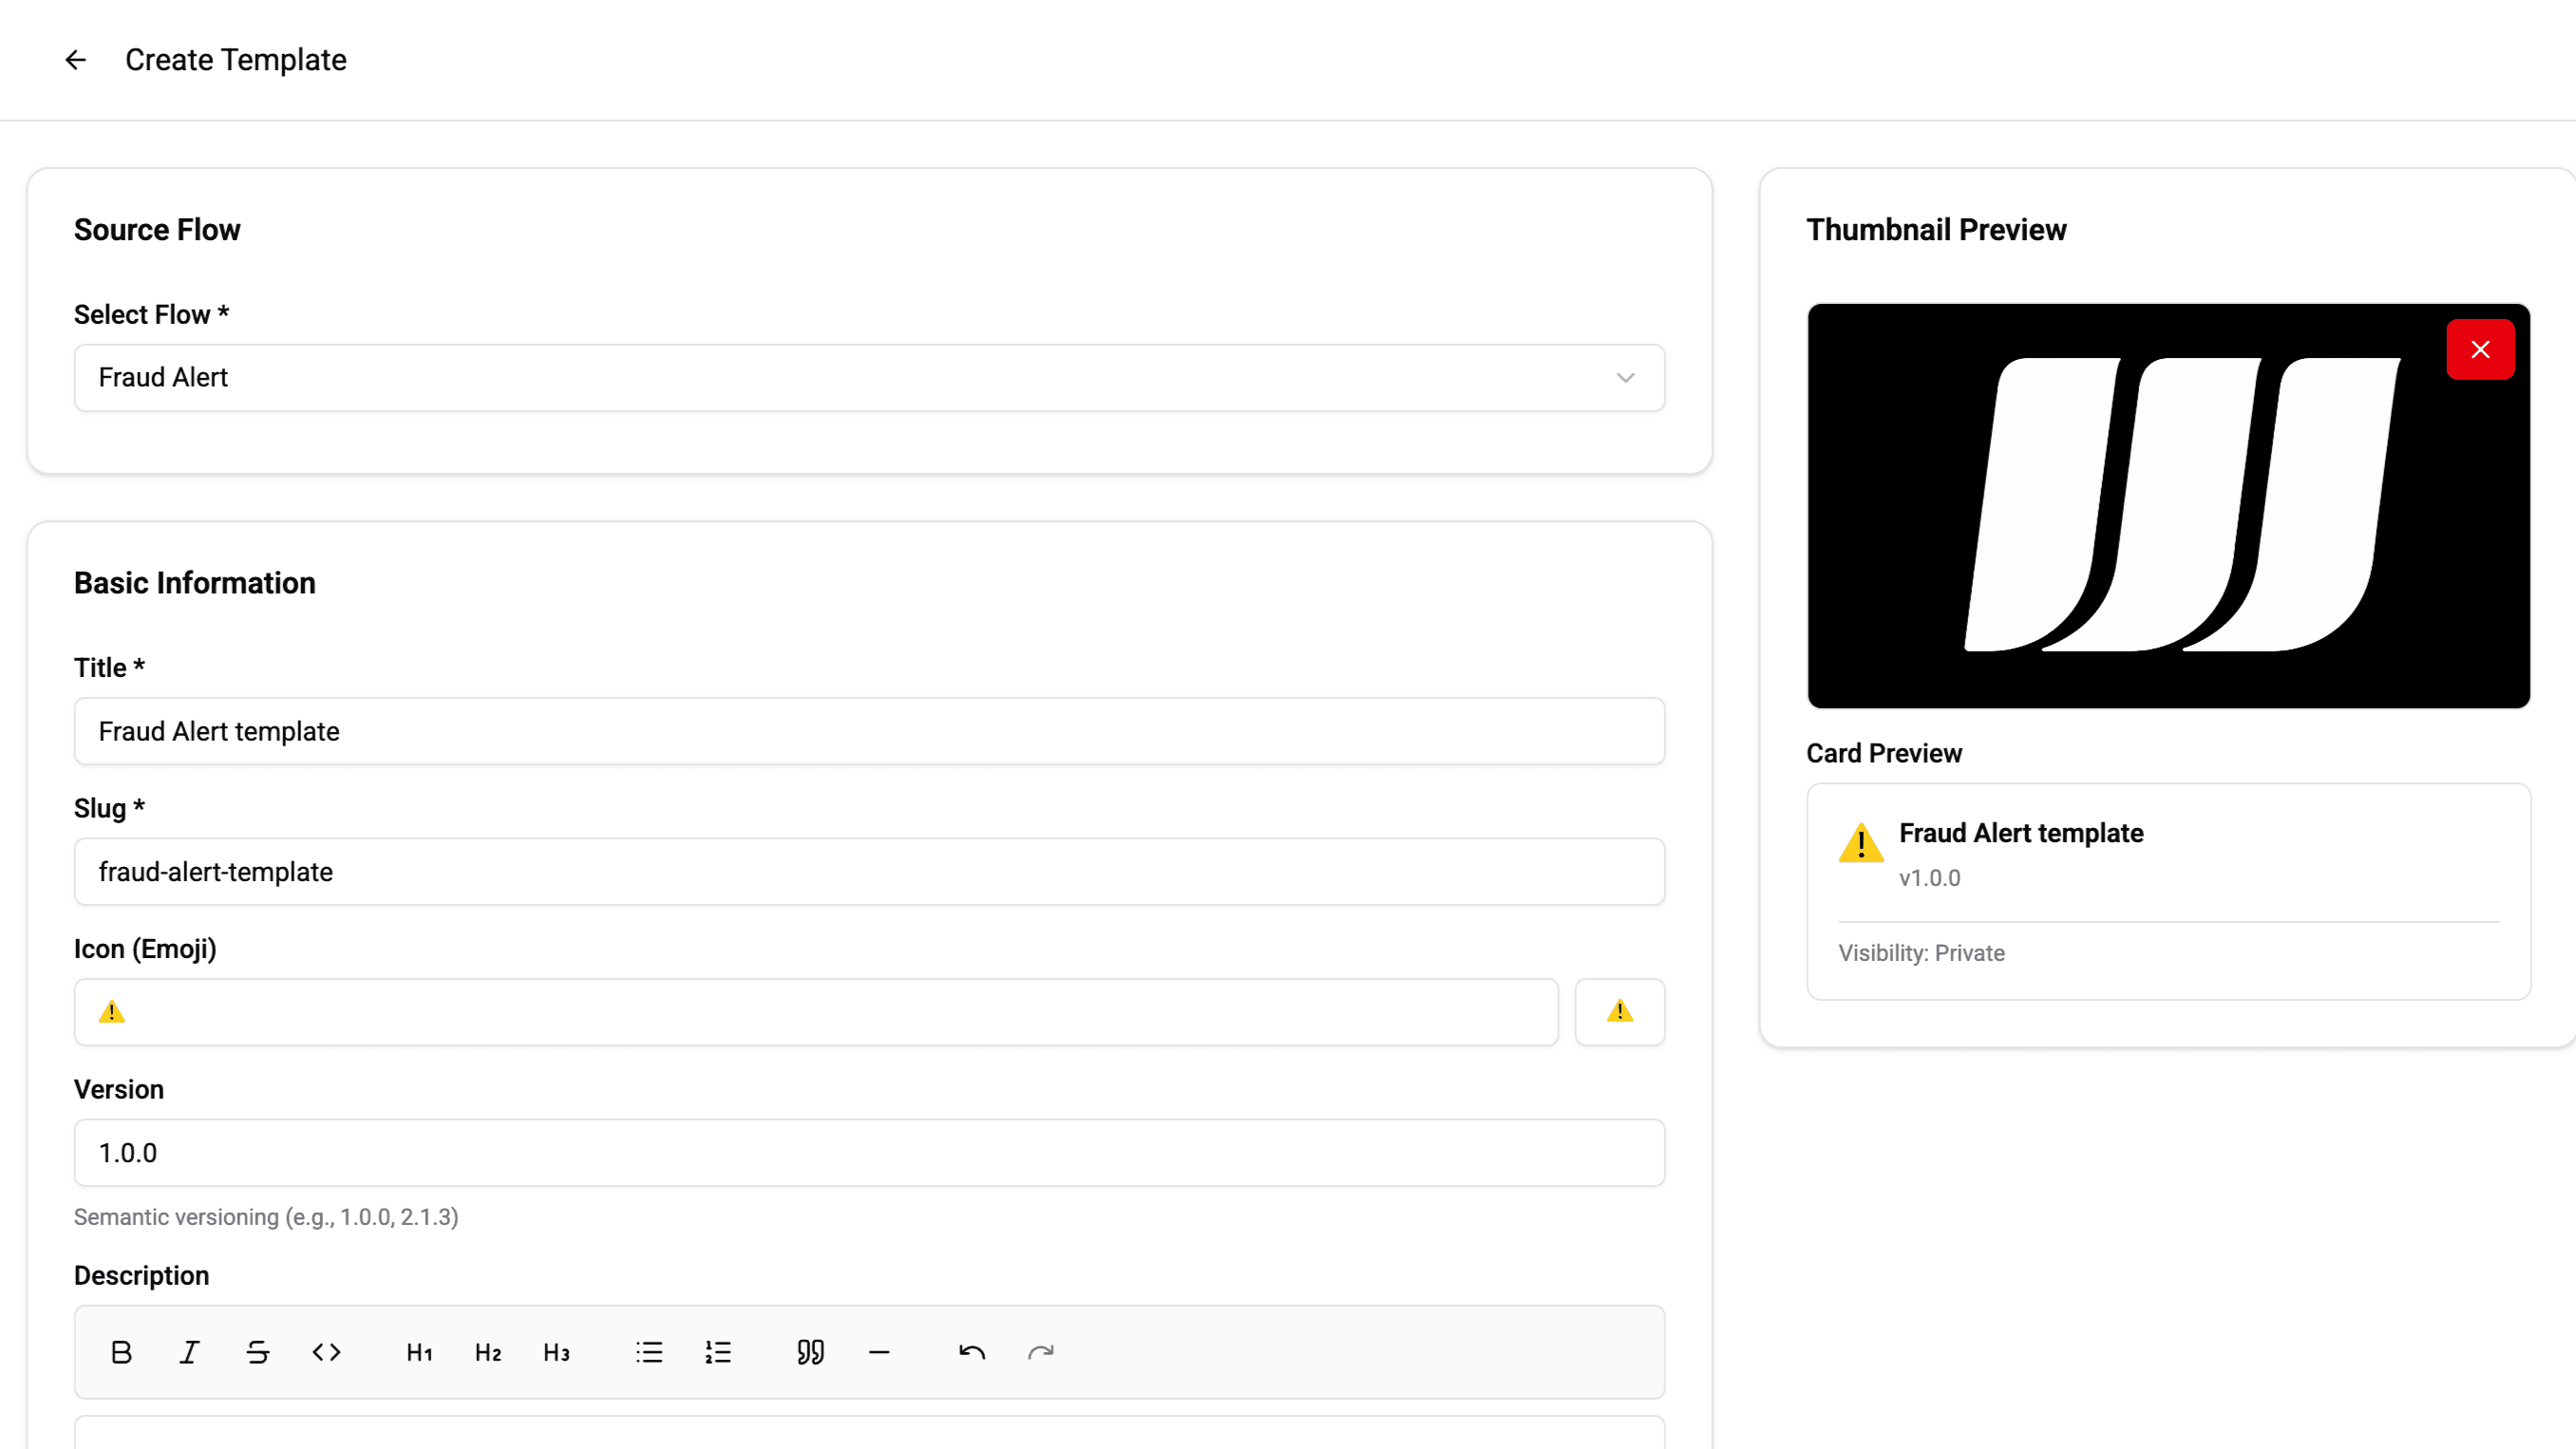Click the back arrow icon

(x=75, y=60)
